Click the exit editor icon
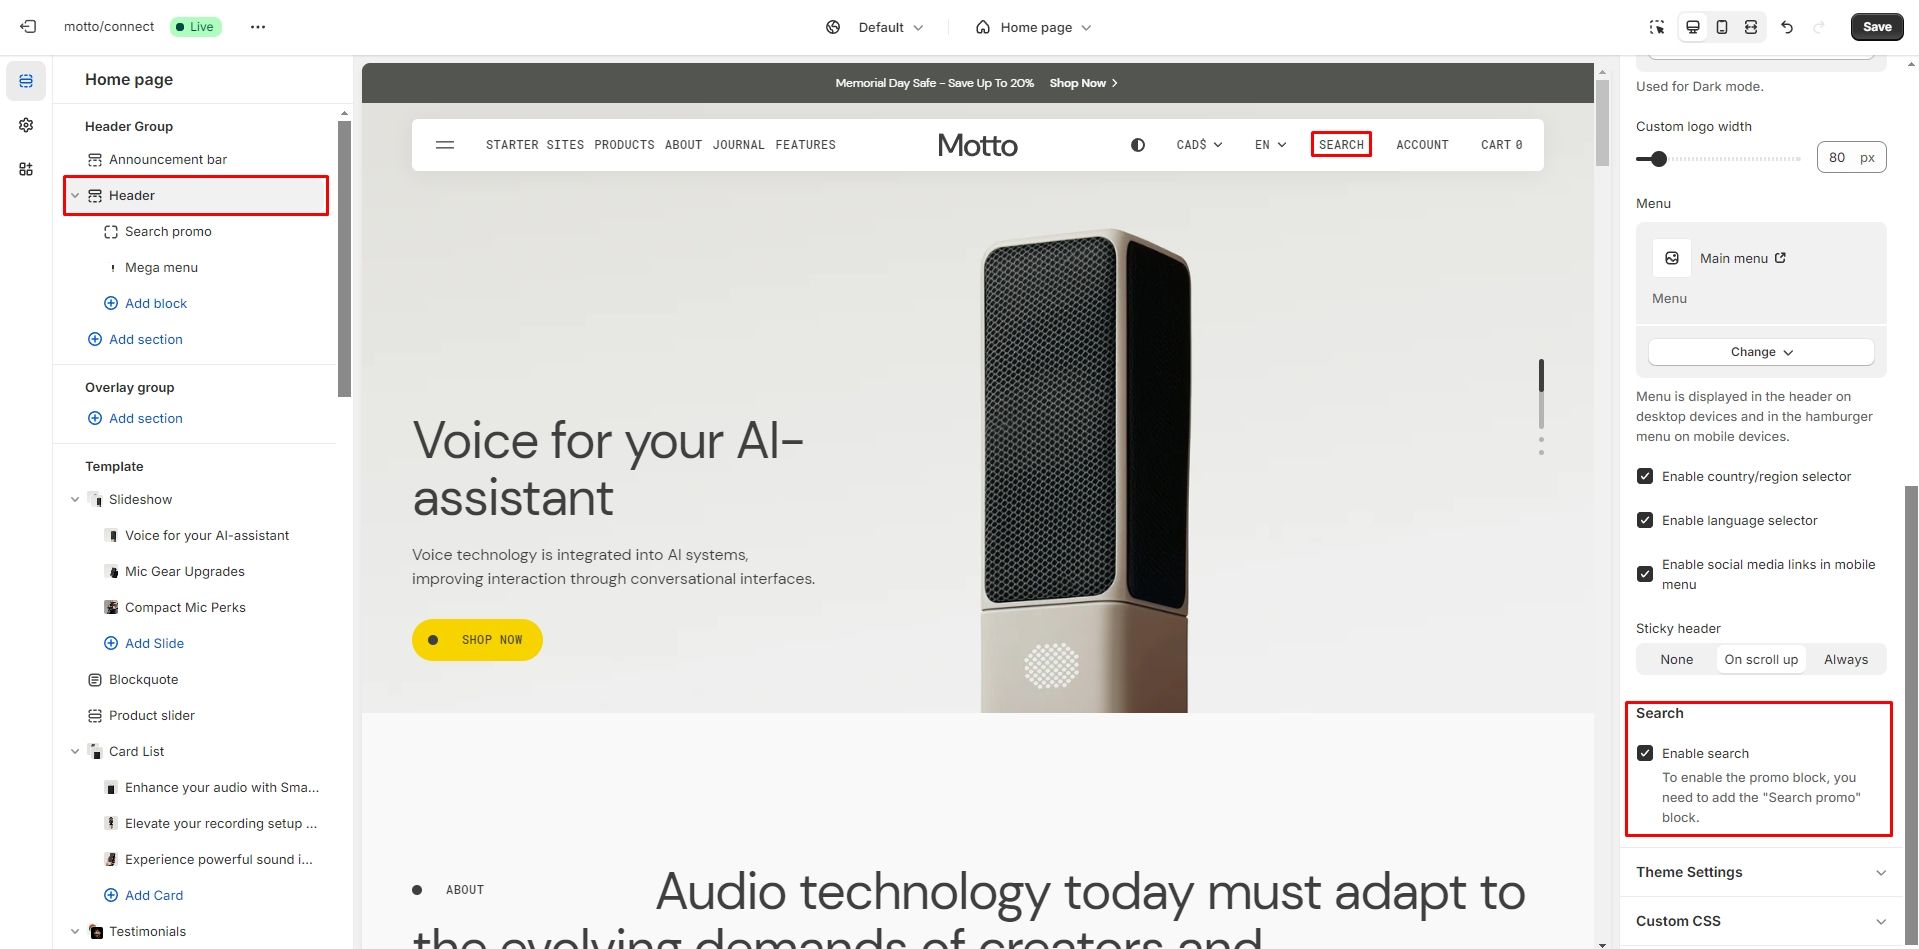This screenshot has width=1919, height=949. 28,27
